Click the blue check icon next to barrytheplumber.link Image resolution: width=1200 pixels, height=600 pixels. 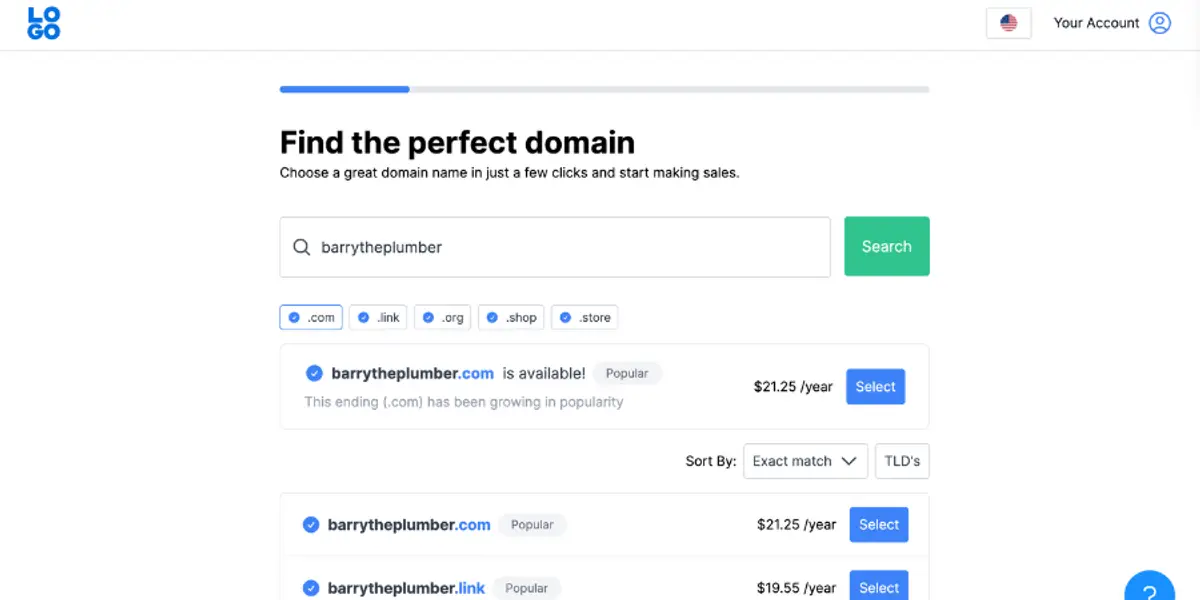pyautogui.click(x=313, y=588)
